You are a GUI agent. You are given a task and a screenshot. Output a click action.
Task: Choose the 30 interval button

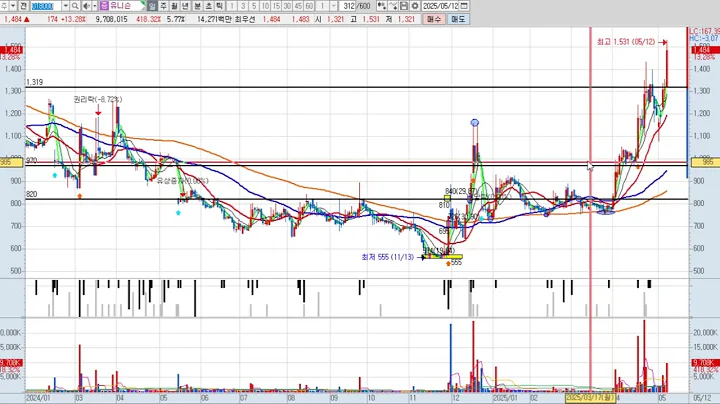coord(287,6)
